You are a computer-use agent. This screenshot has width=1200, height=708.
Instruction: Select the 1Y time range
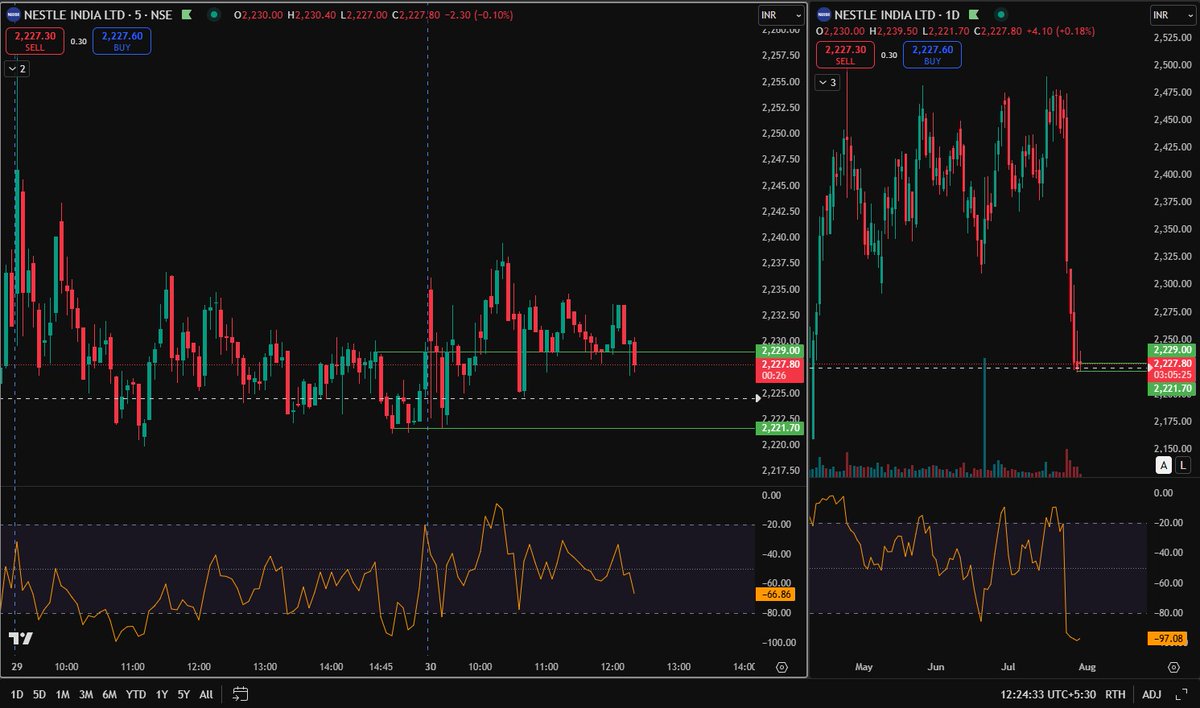(160, 693)
